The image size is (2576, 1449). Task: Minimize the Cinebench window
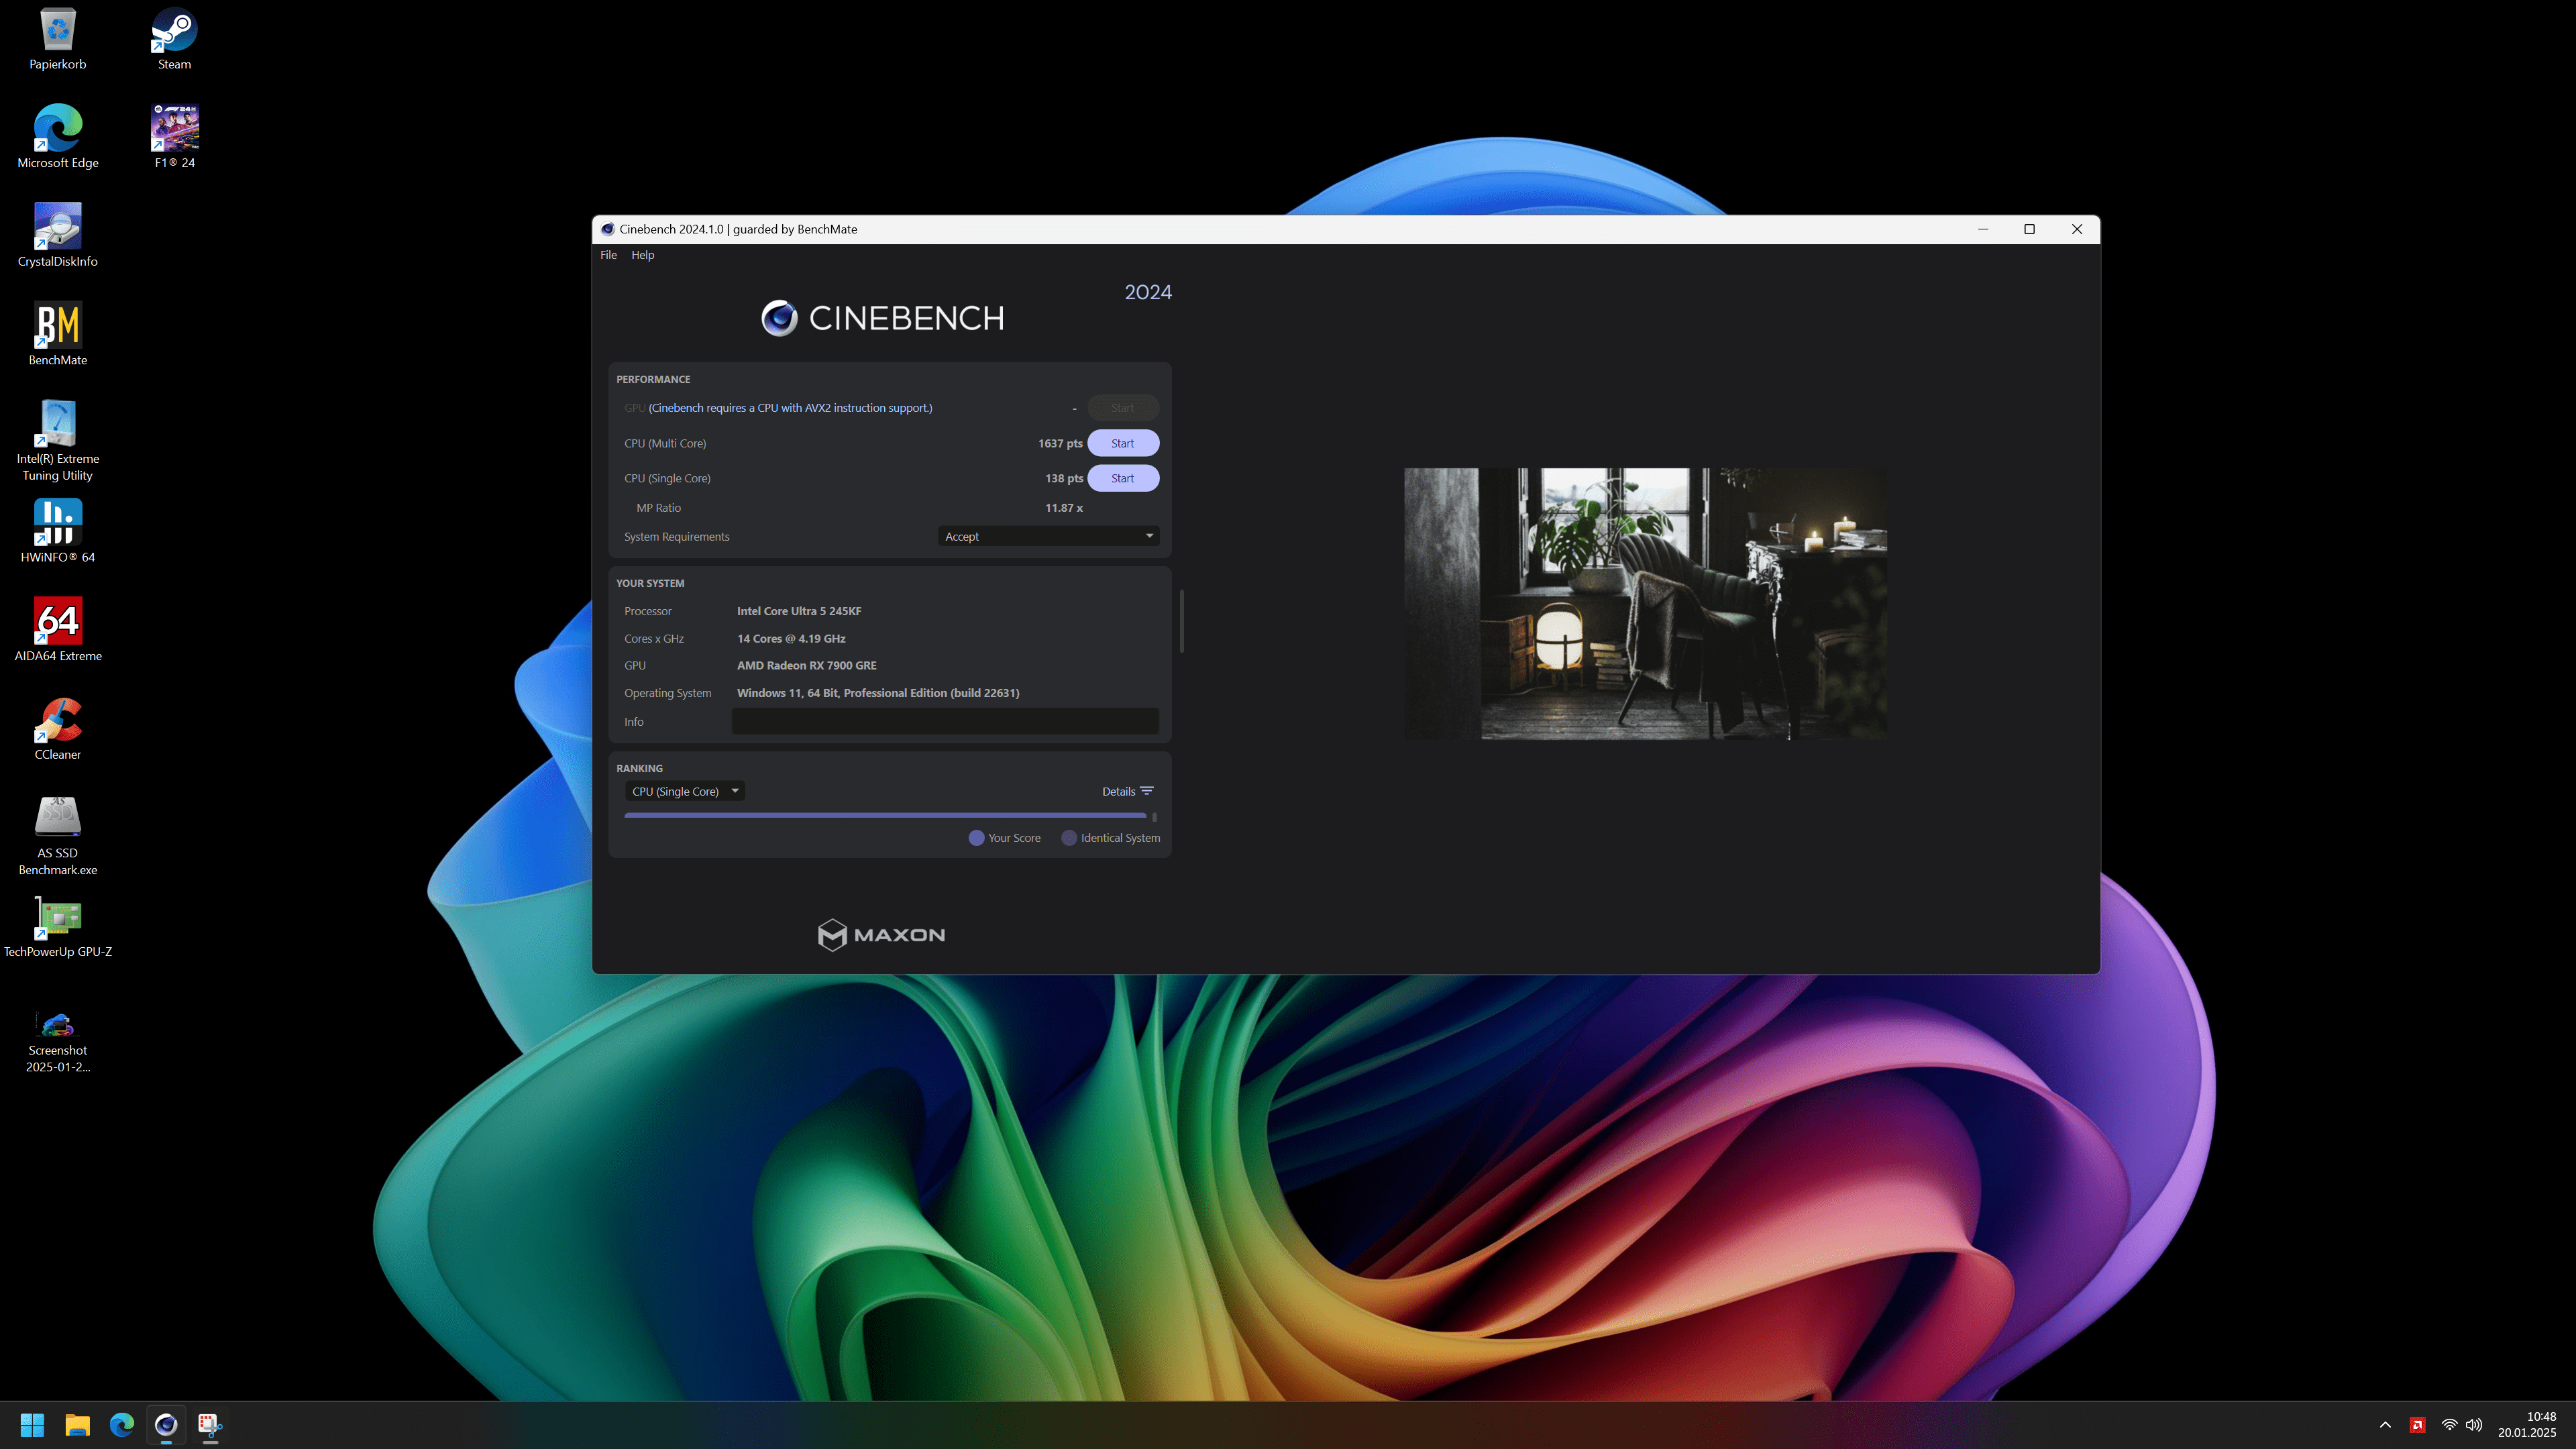tap(1982, 229)
